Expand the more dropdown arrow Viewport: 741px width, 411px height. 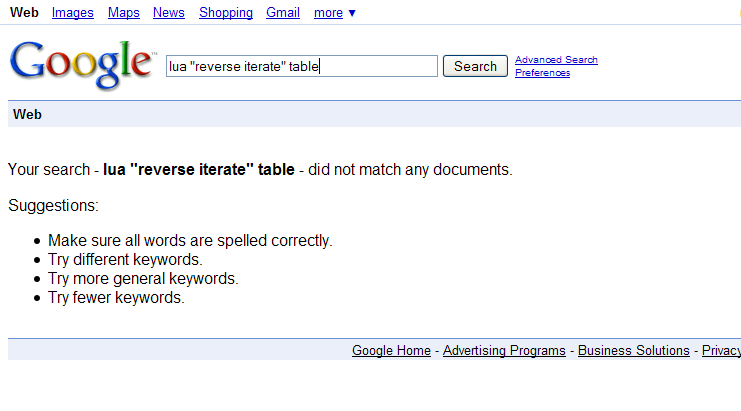352,13
